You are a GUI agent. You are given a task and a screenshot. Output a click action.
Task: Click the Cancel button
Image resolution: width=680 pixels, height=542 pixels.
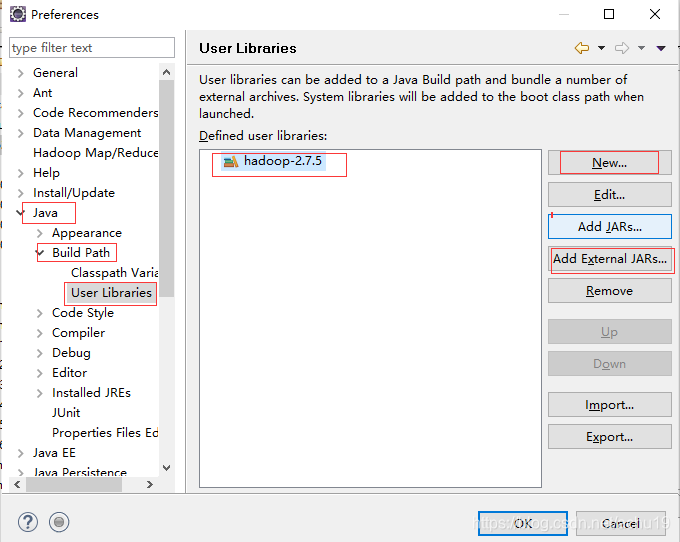pyautogui.click(x=621, y=523)
